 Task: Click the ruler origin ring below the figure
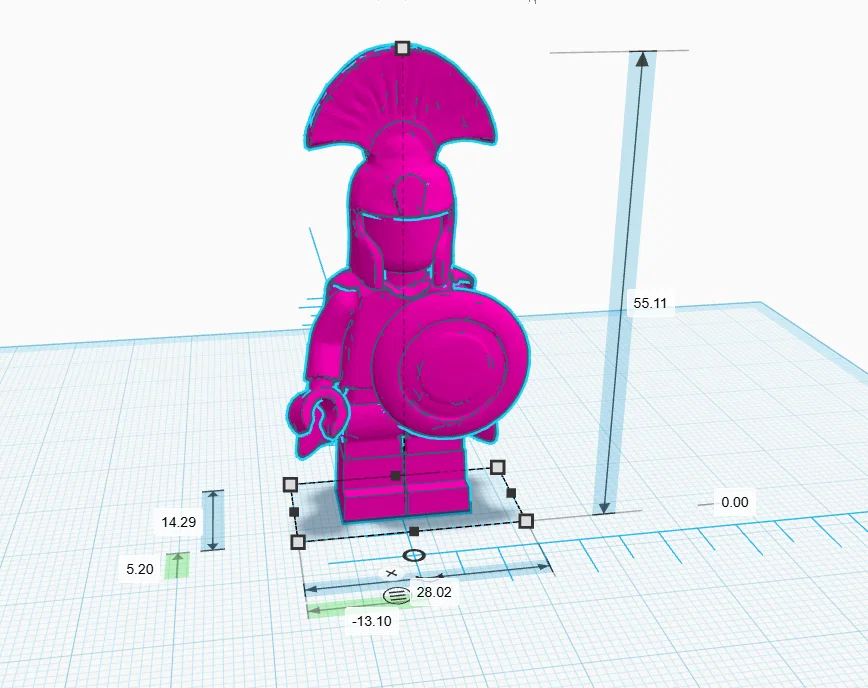pos(414,555)
